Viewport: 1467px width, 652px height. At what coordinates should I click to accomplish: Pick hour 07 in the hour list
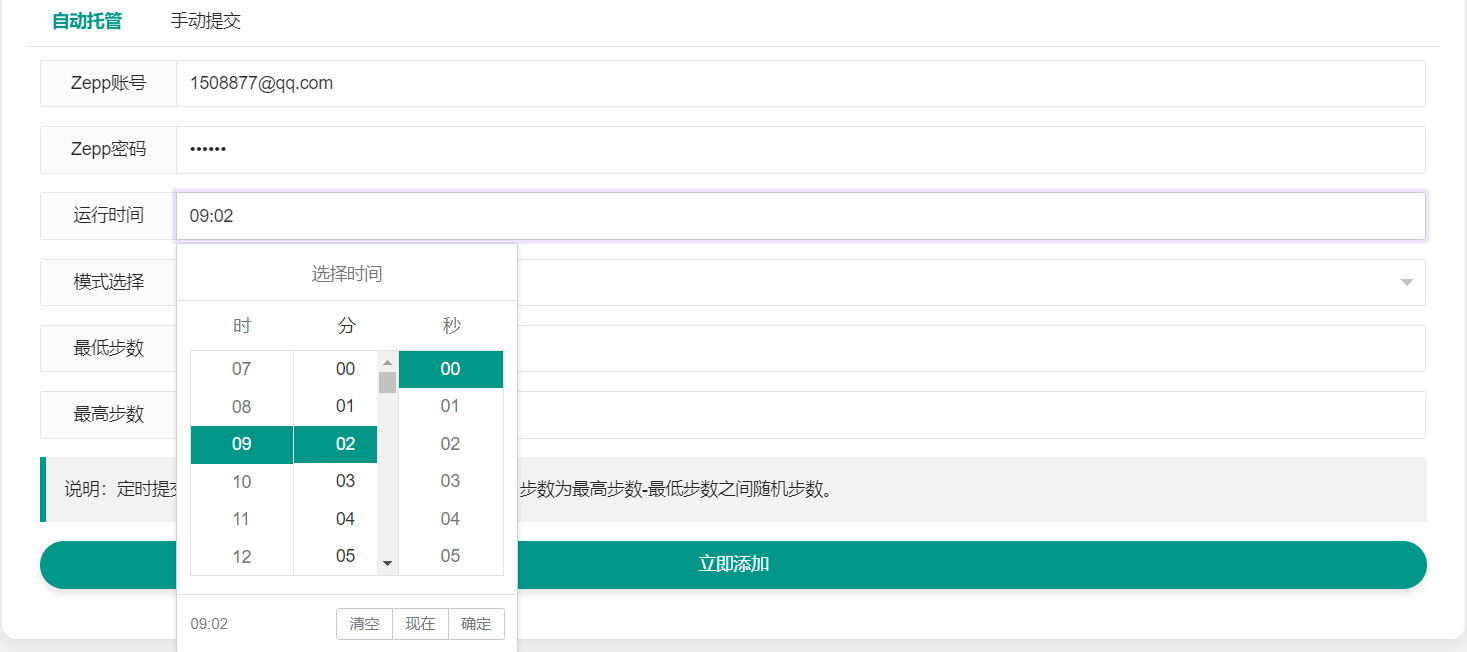(242, 369)
